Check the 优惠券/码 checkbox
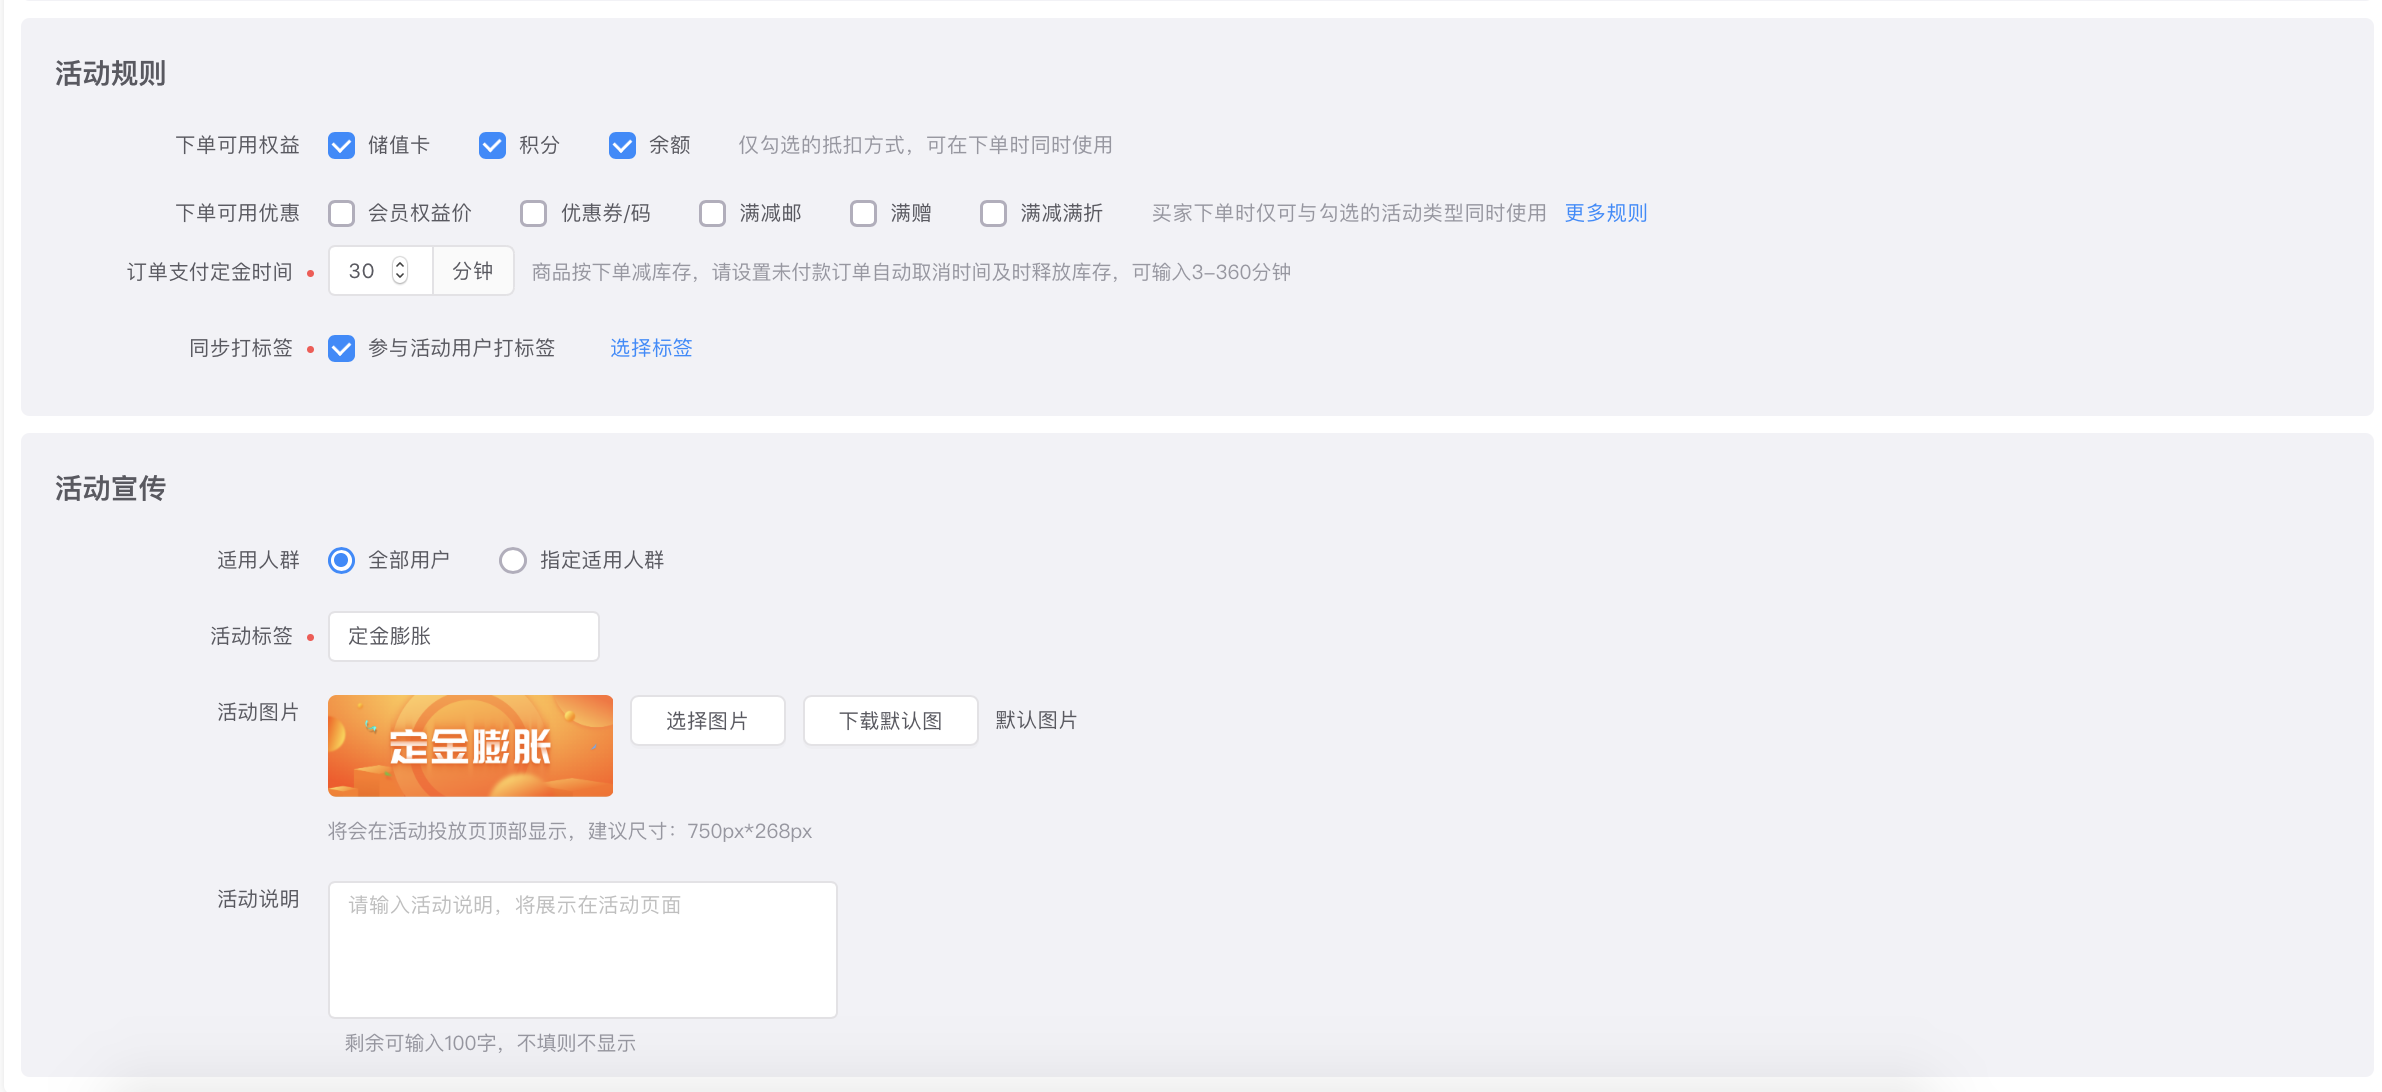The width and height of the screenshot is (2382, 1092). click(534, 214)
